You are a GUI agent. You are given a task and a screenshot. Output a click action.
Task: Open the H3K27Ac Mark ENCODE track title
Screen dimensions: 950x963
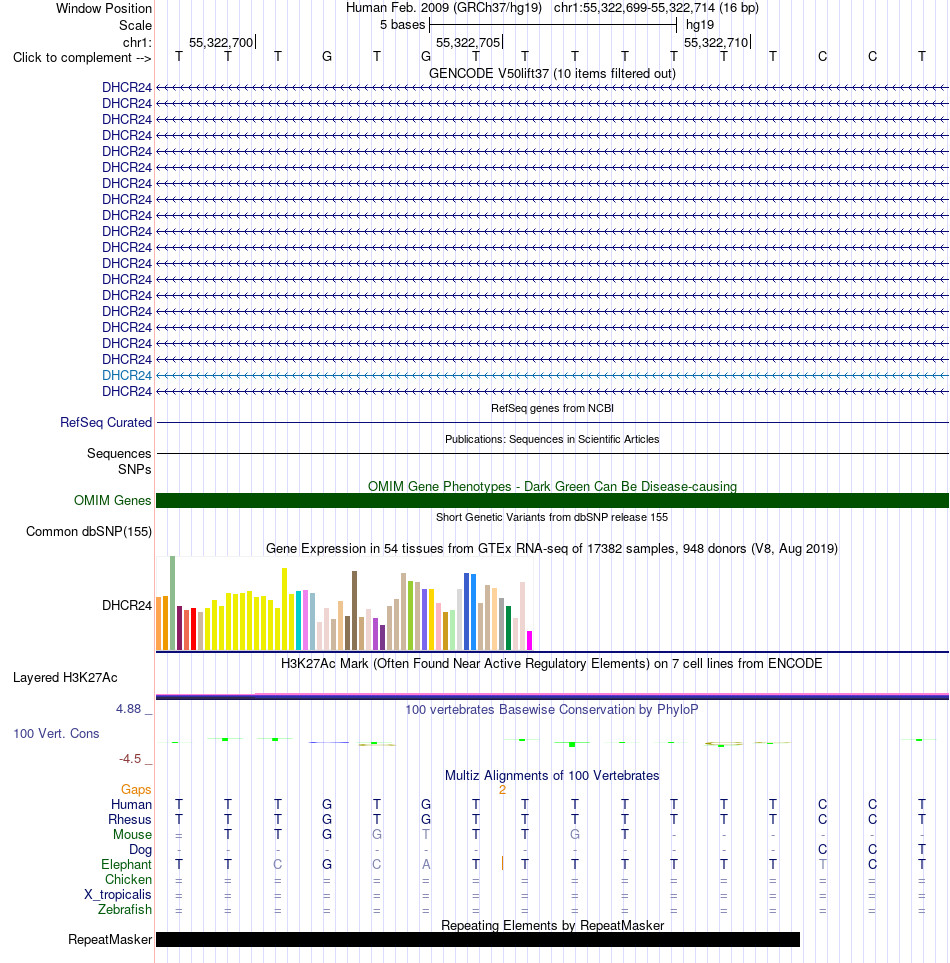552,664
